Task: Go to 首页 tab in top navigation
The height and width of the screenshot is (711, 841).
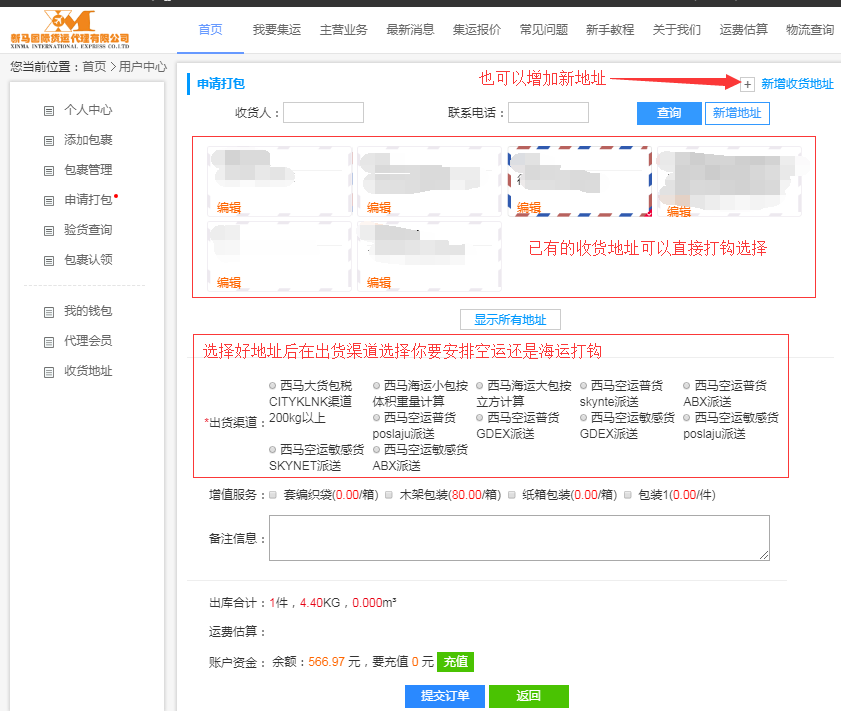Action: 210,29
